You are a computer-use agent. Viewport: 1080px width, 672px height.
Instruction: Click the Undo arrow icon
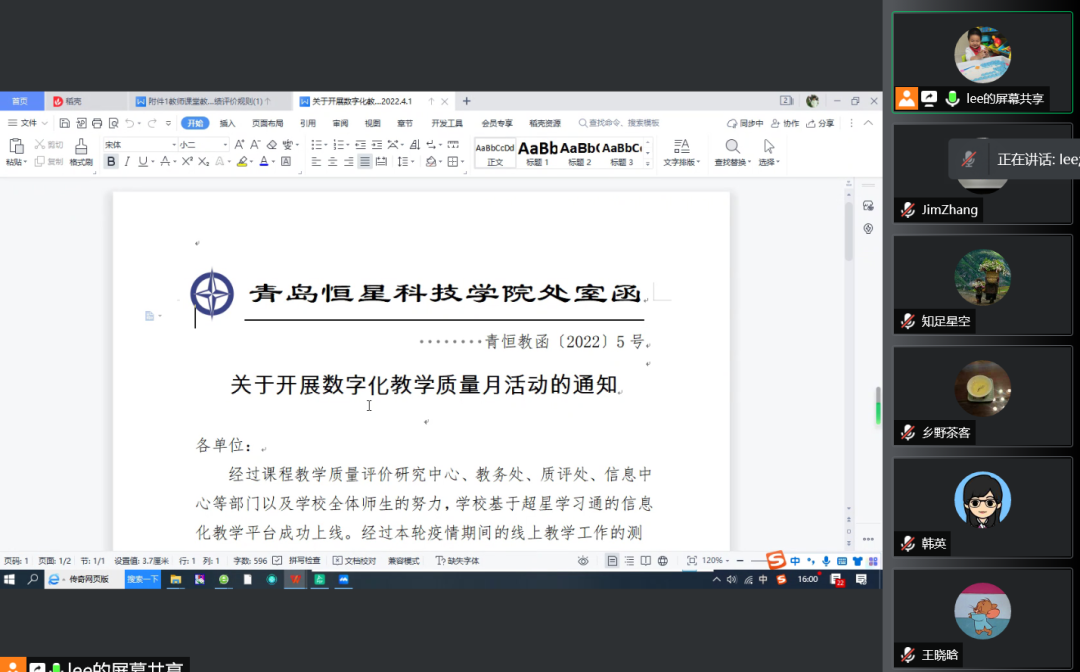pyautogui.click(x=130, y=123)
